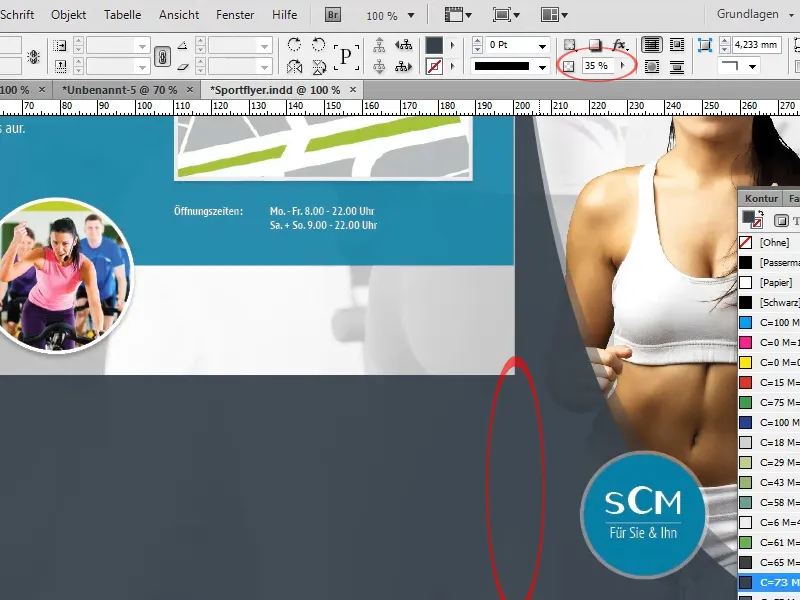Click the scale X percentage icon

(x=60, y=46)
